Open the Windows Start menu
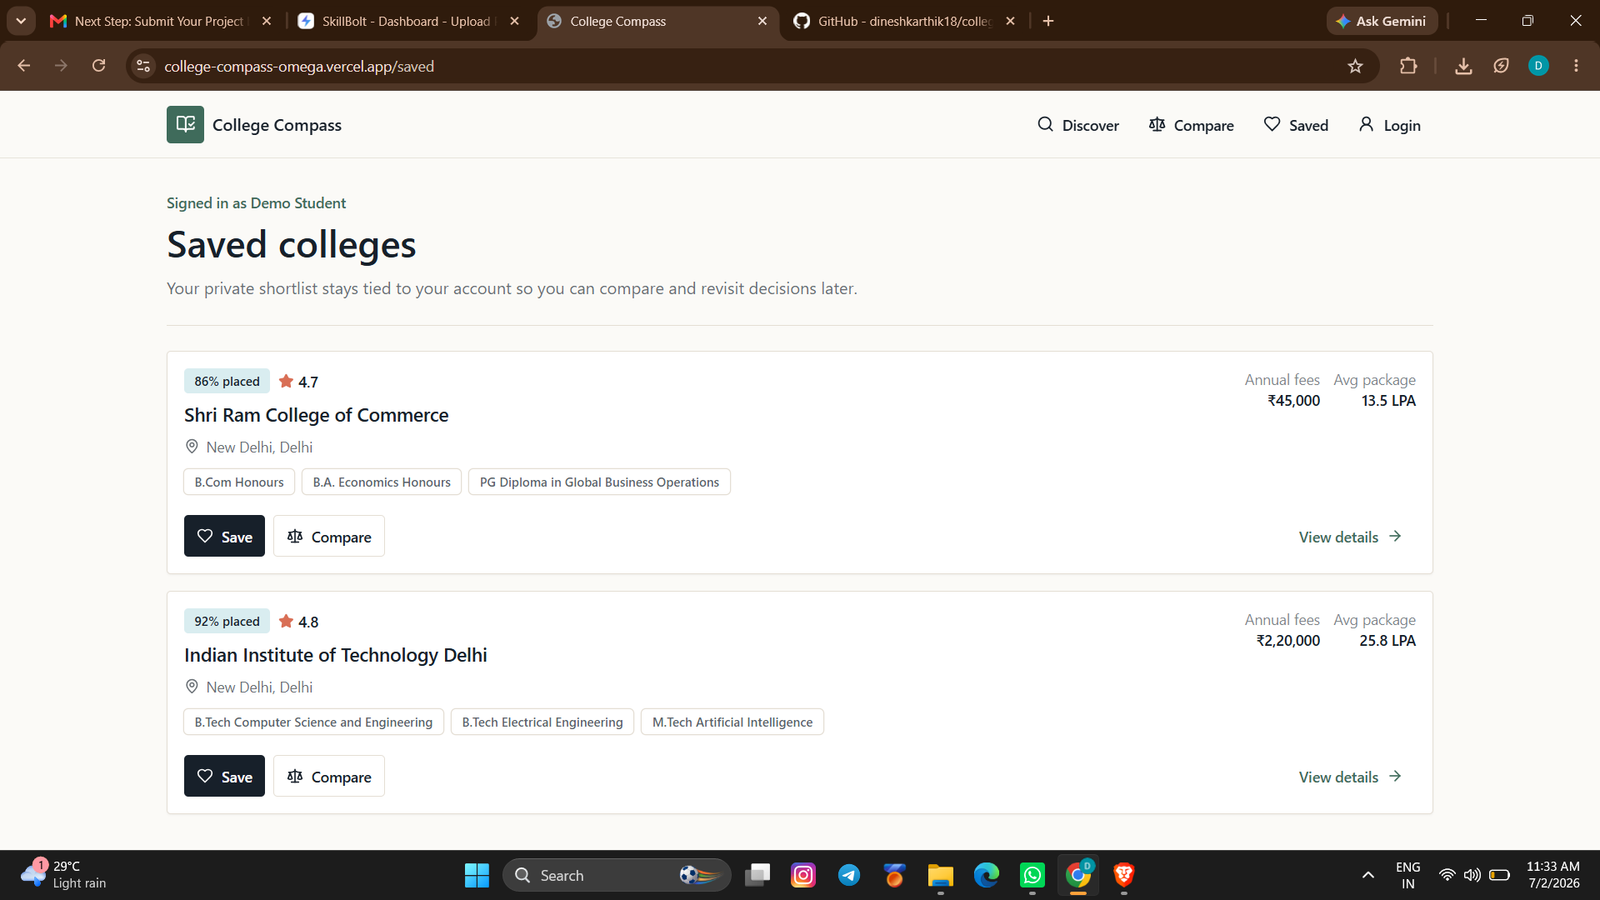Viewport: 1600px width, 900px height. point(477,875)
